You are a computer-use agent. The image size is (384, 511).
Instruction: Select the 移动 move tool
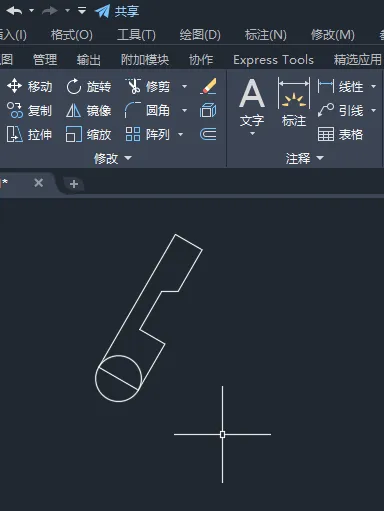click(x=29, y=87)
